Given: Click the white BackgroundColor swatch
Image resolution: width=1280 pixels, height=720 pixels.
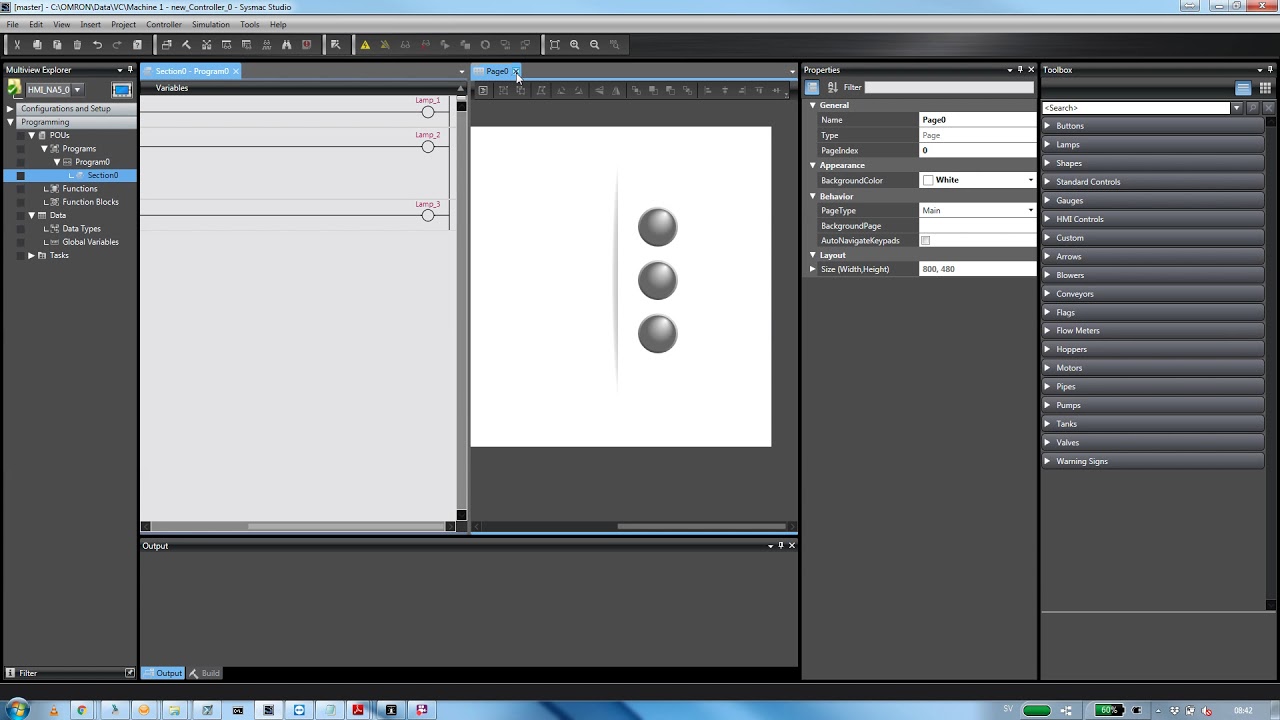Looking at the screenshot, I should [x=928, y=181].
